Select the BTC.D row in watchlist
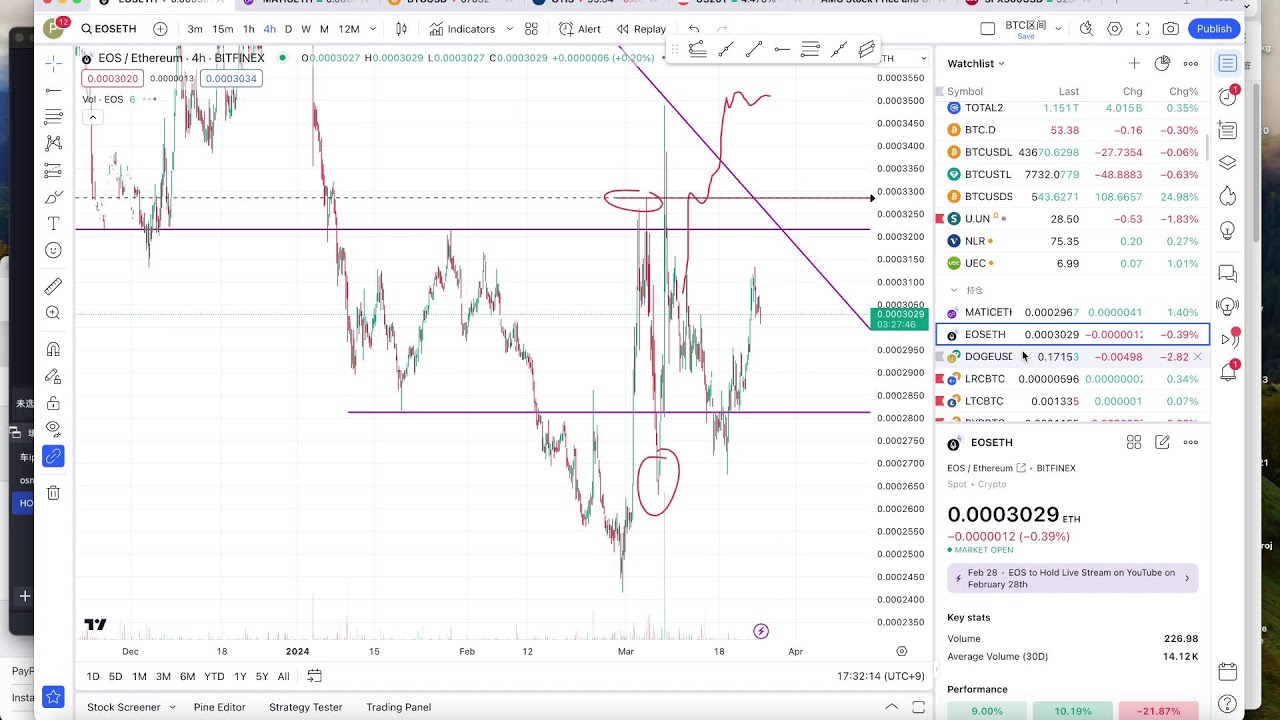1280x720 pixels. pyautogui.click(x=1072, y=130)
